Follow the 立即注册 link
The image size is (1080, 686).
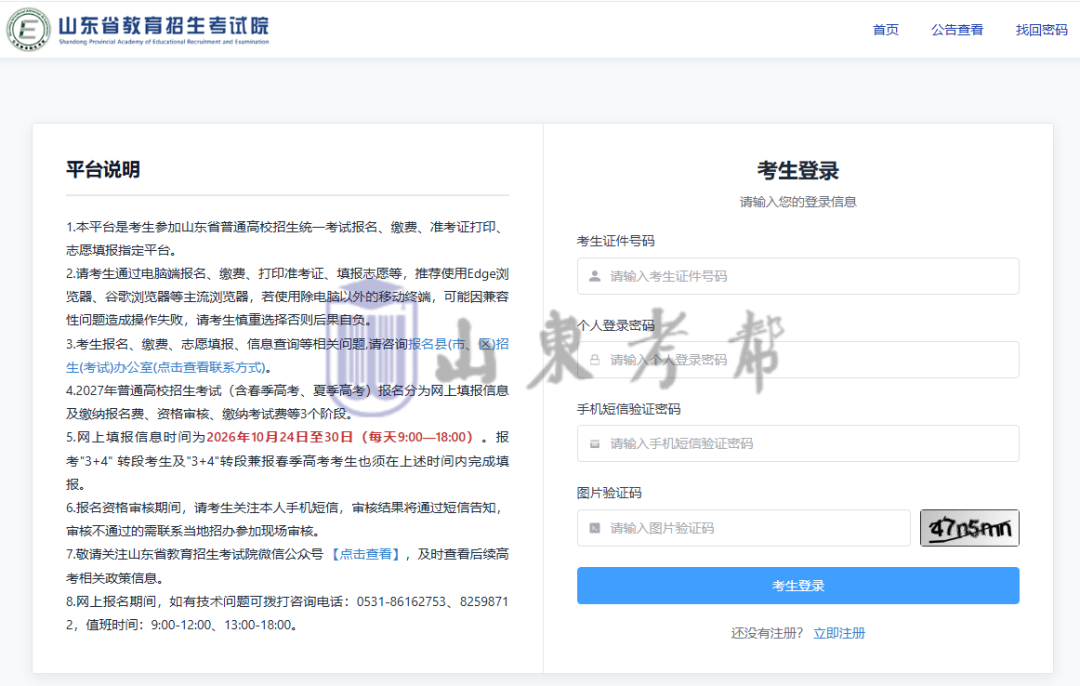(x=839, y=633)
